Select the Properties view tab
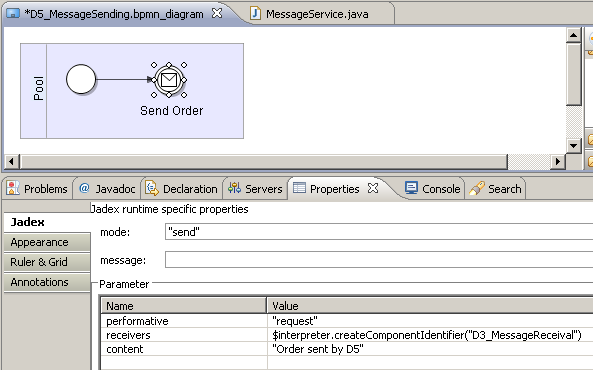This screenshot has height=370, width=593. click(x=334, y=188)
